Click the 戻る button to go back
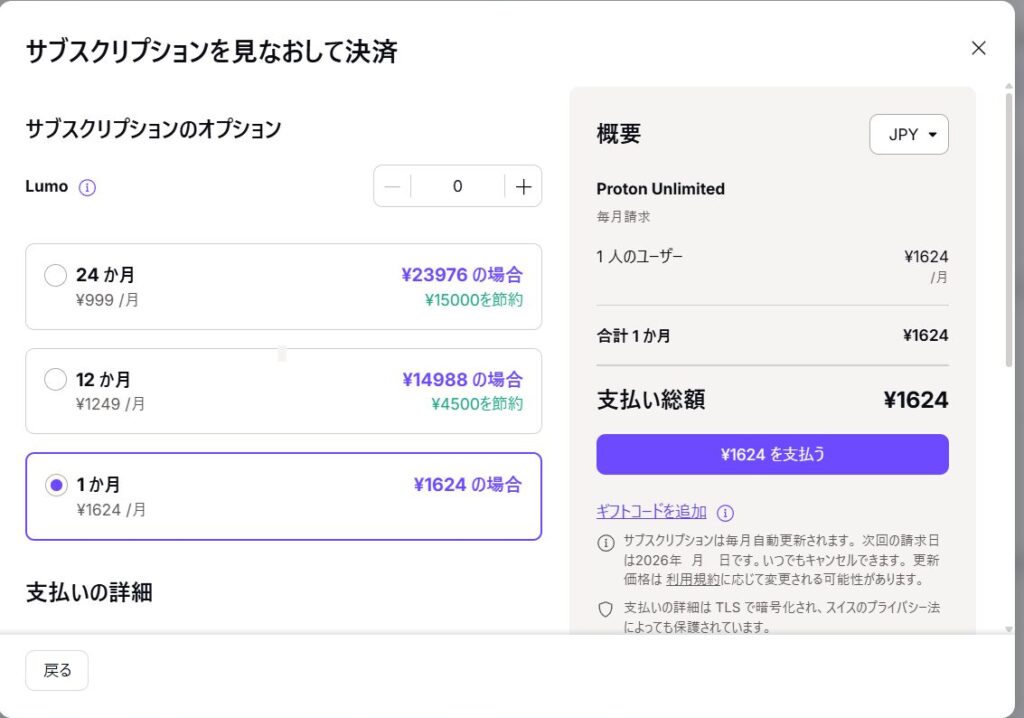Viewport: 1024px width, 718px height. (56, 670)
